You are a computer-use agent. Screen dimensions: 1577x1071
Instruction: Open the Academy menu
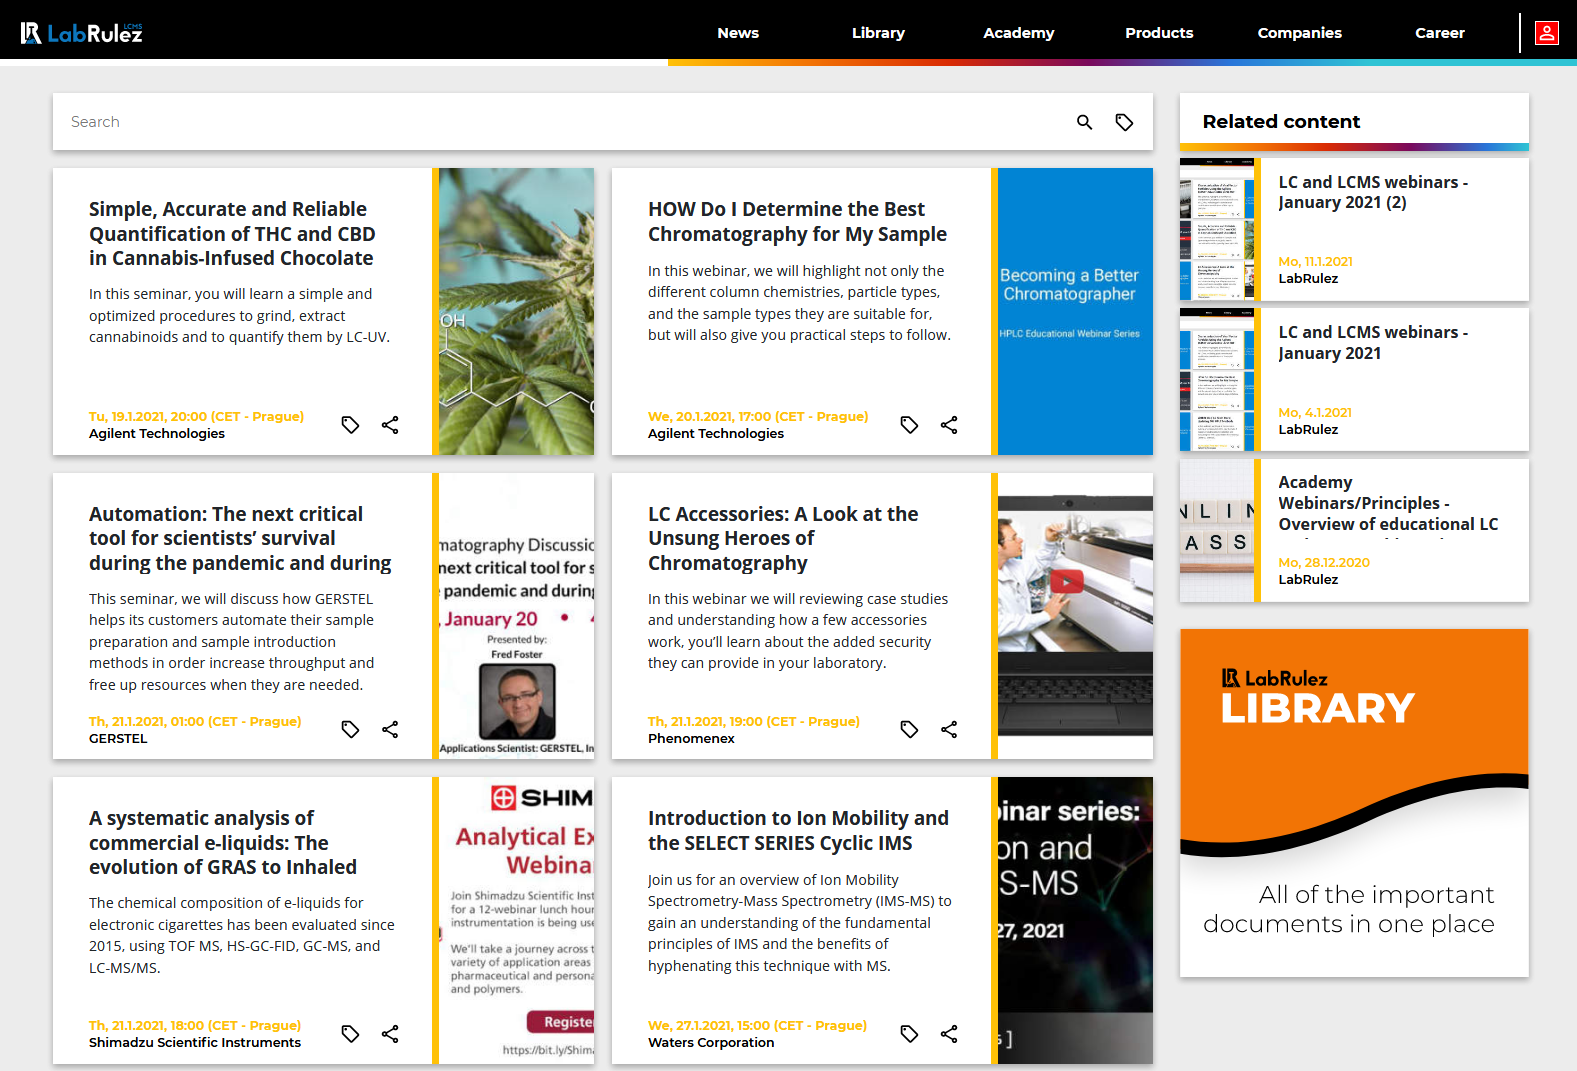point(1018,33)
